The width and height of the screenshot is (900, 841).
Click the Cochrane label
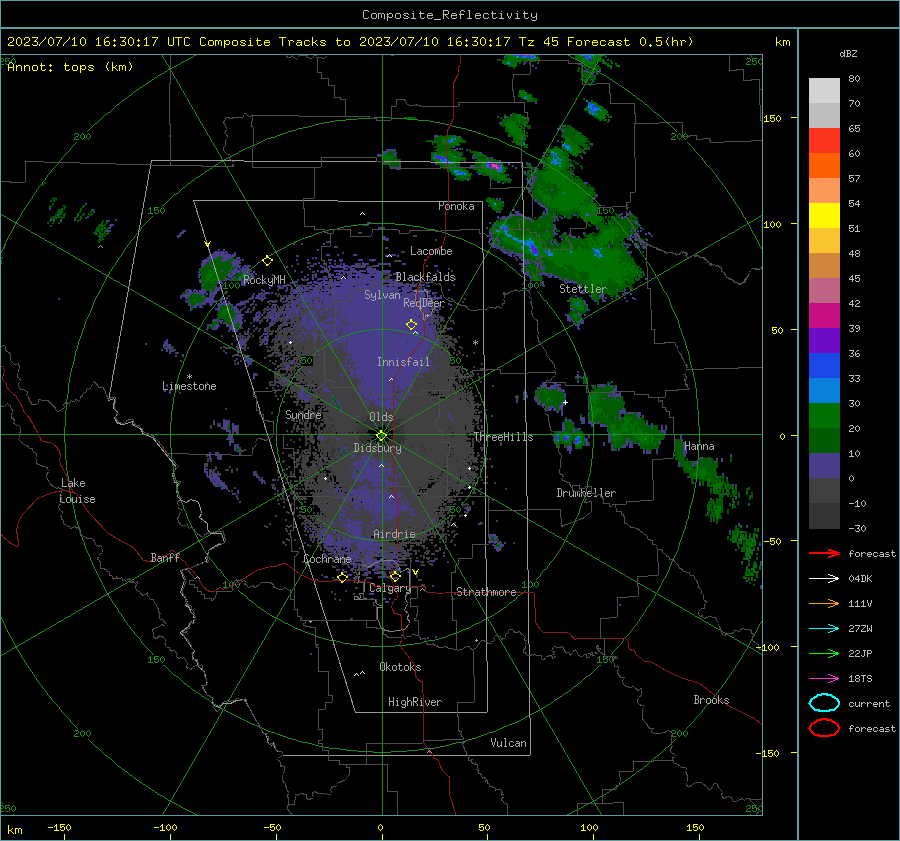(x=327, y=559)
